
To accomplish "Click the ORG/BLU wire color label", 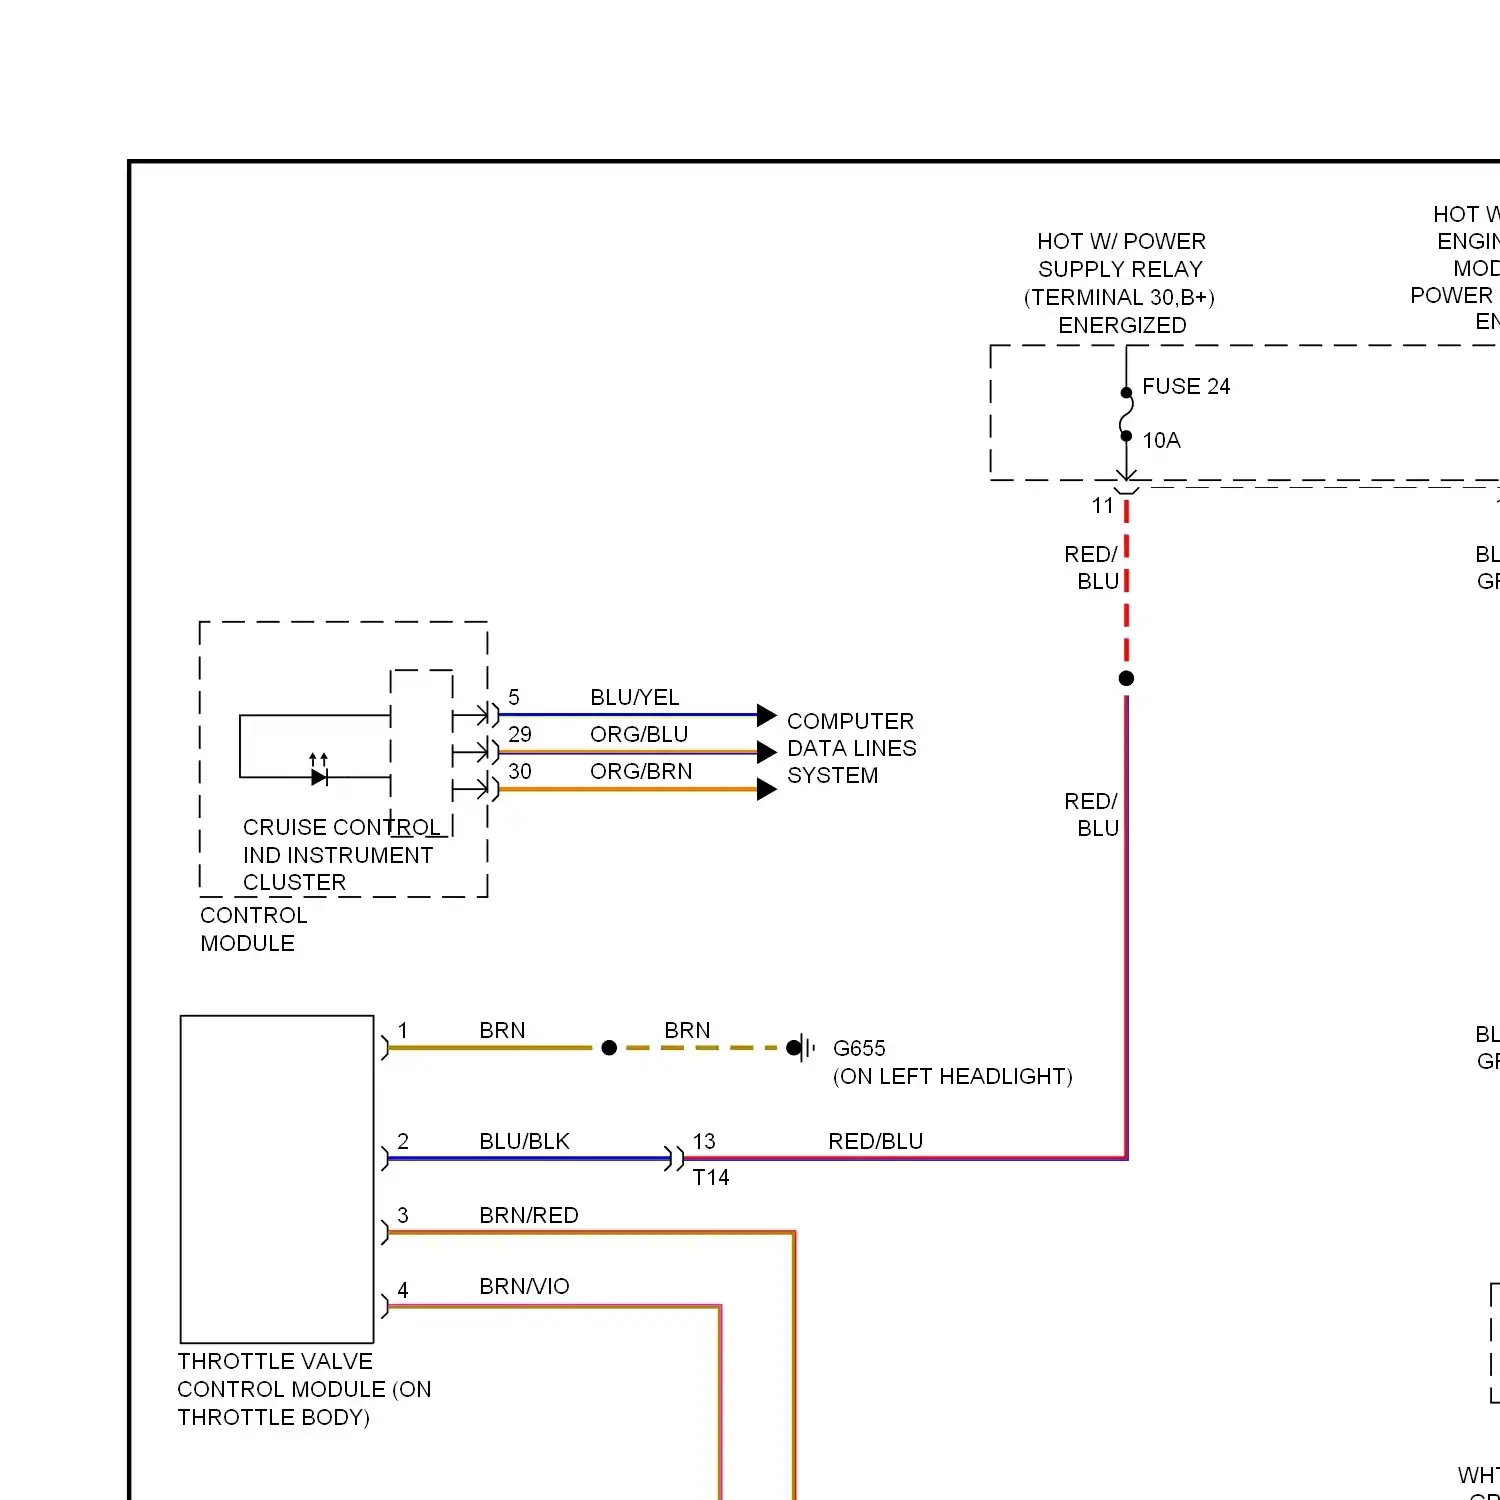I will pyautogui.click(x=639, y=734).
